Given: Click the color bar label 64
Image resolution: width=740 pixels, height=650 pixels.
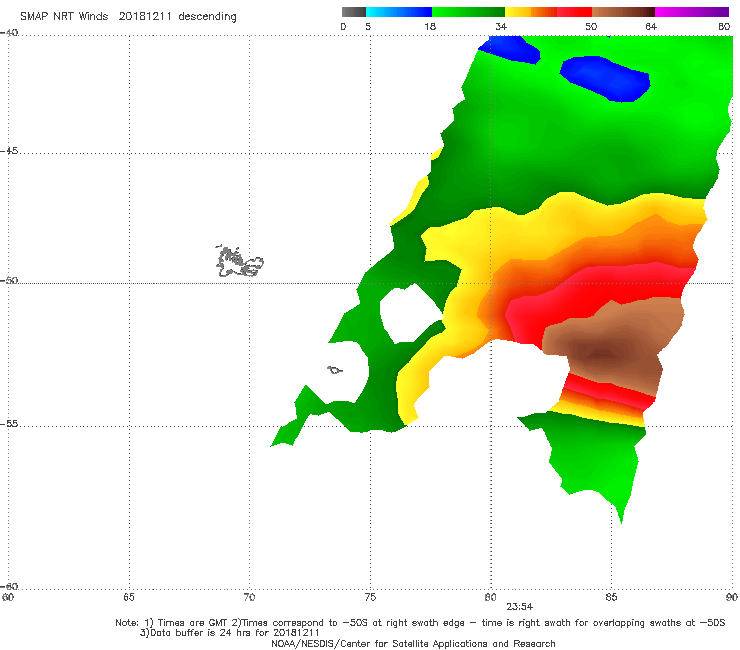Looking at the screenshot, I should tap(651, 26).
